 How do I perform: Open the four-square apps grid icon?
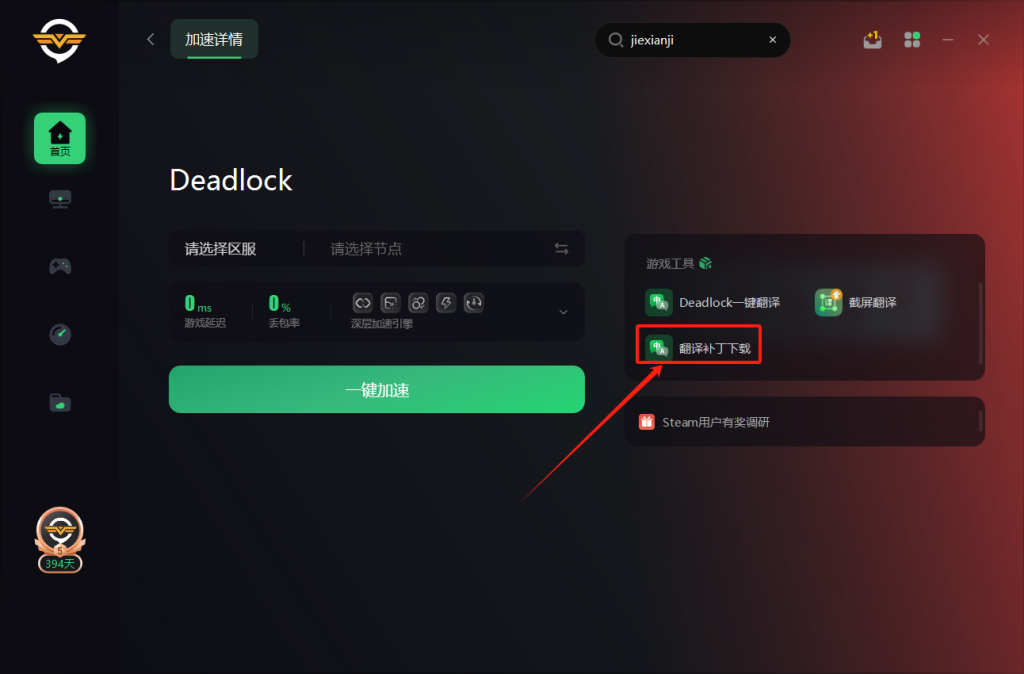tap(912, 40)
